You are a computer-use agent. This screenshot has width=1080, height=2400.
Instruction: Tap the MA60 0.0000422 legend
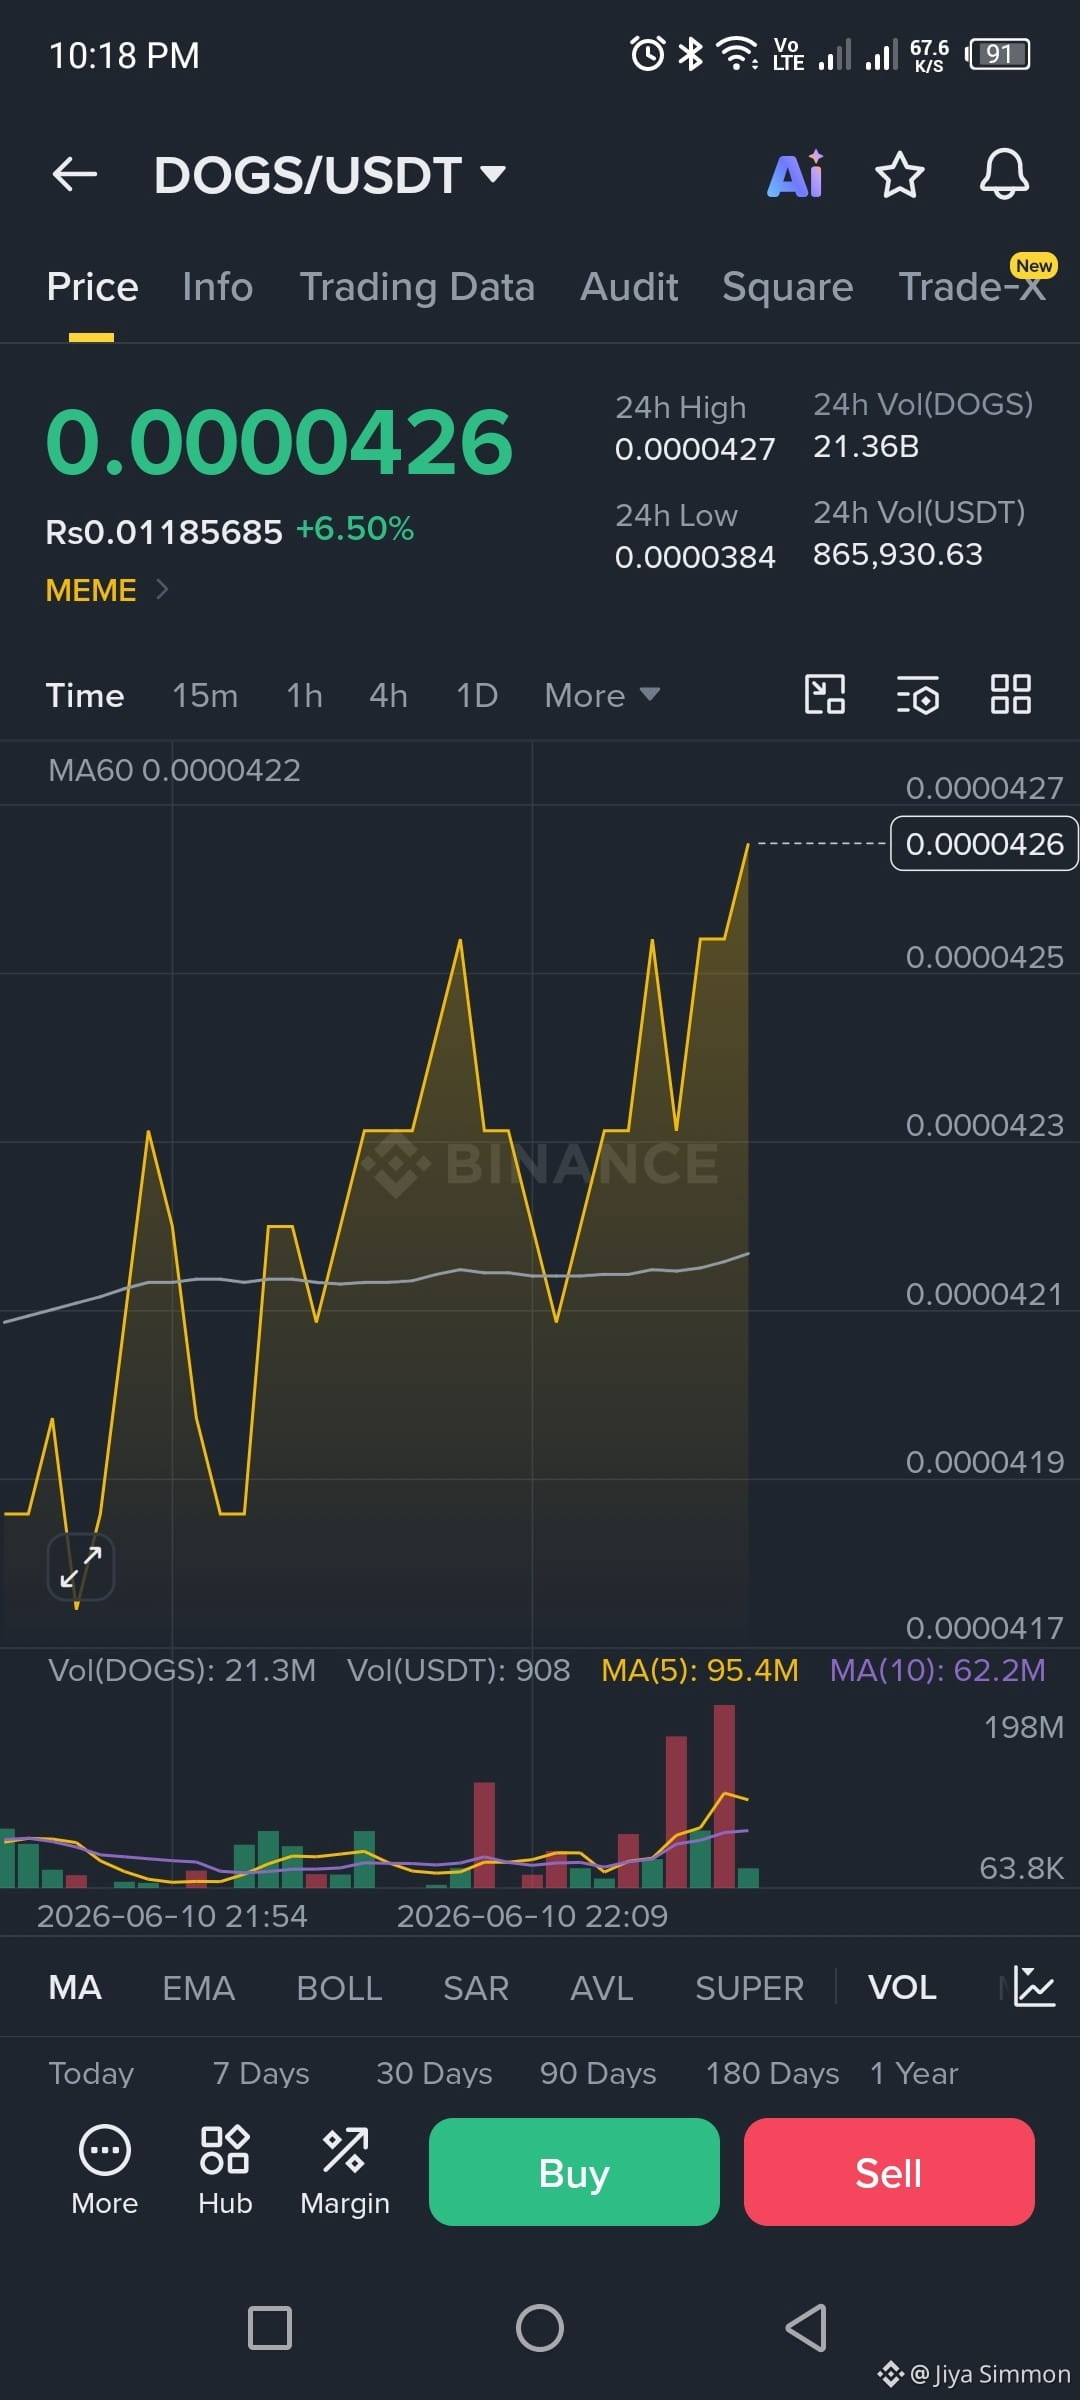click(x=174, y=770)
